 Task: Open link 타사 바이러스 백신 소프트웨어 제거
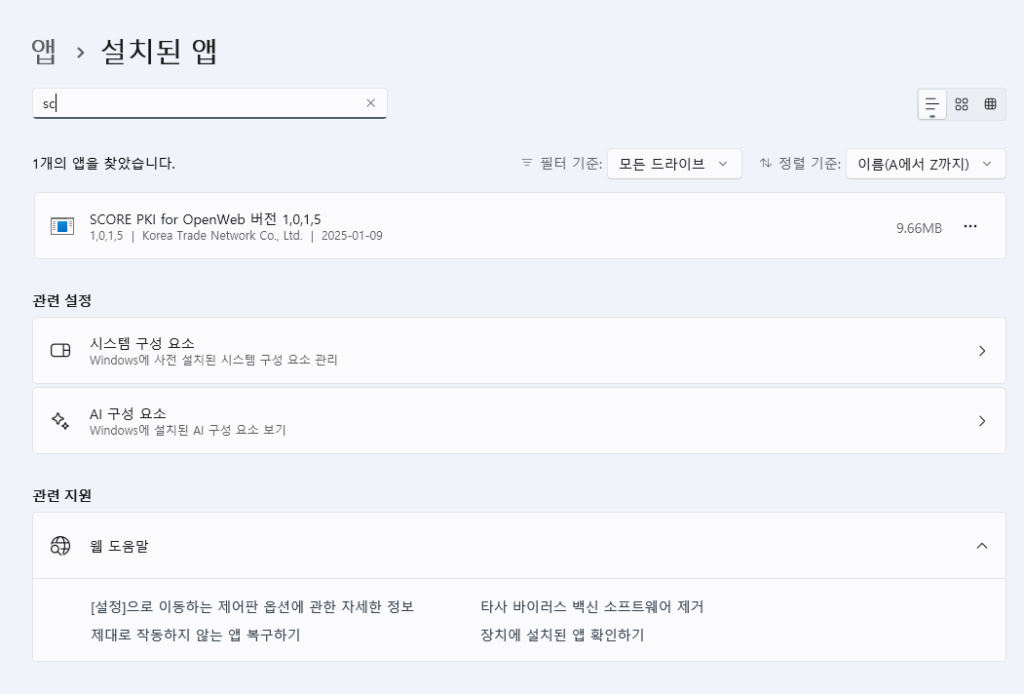592,607
